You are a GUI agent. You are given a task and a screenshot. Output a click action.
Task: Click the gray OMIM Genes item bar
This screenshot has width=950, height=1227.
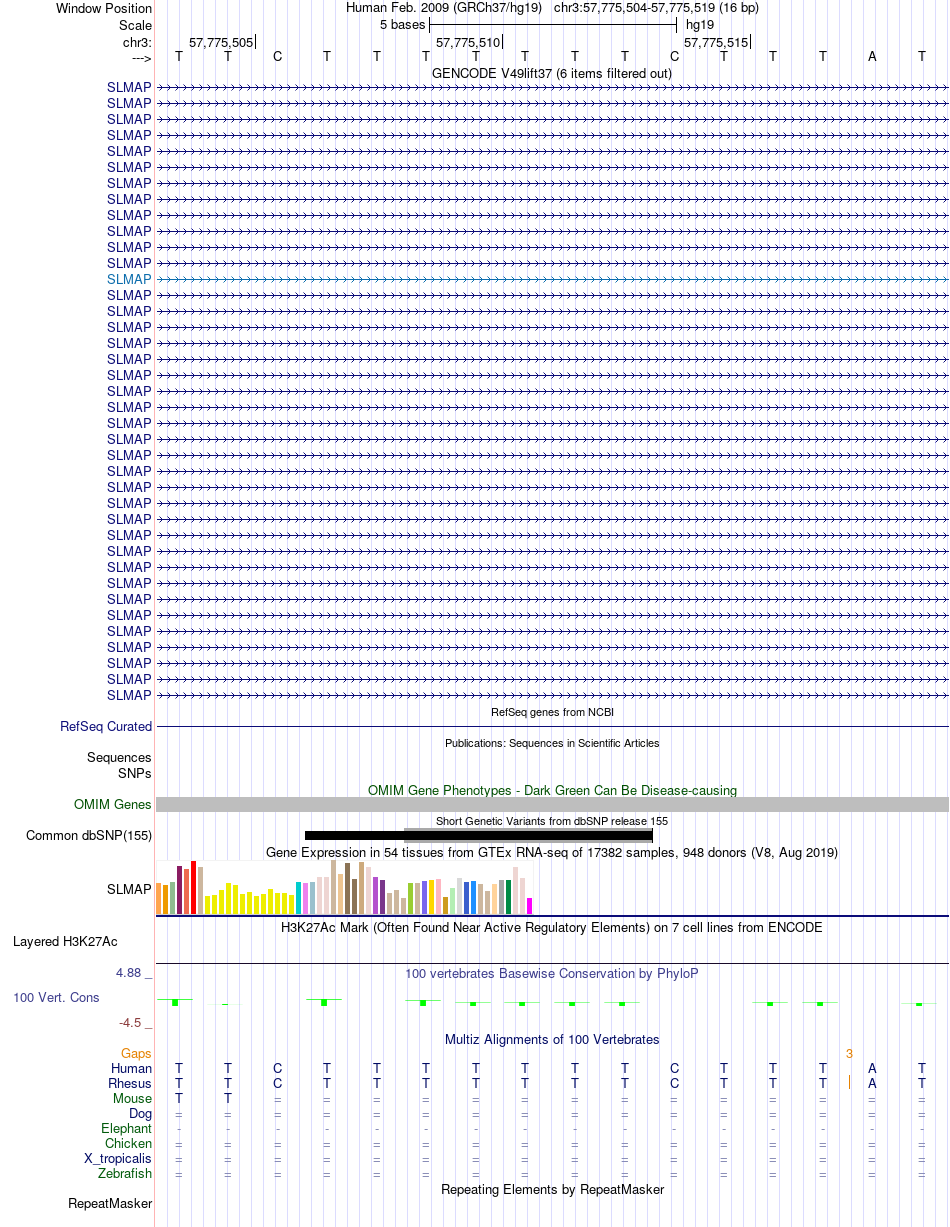coord(552,804)
